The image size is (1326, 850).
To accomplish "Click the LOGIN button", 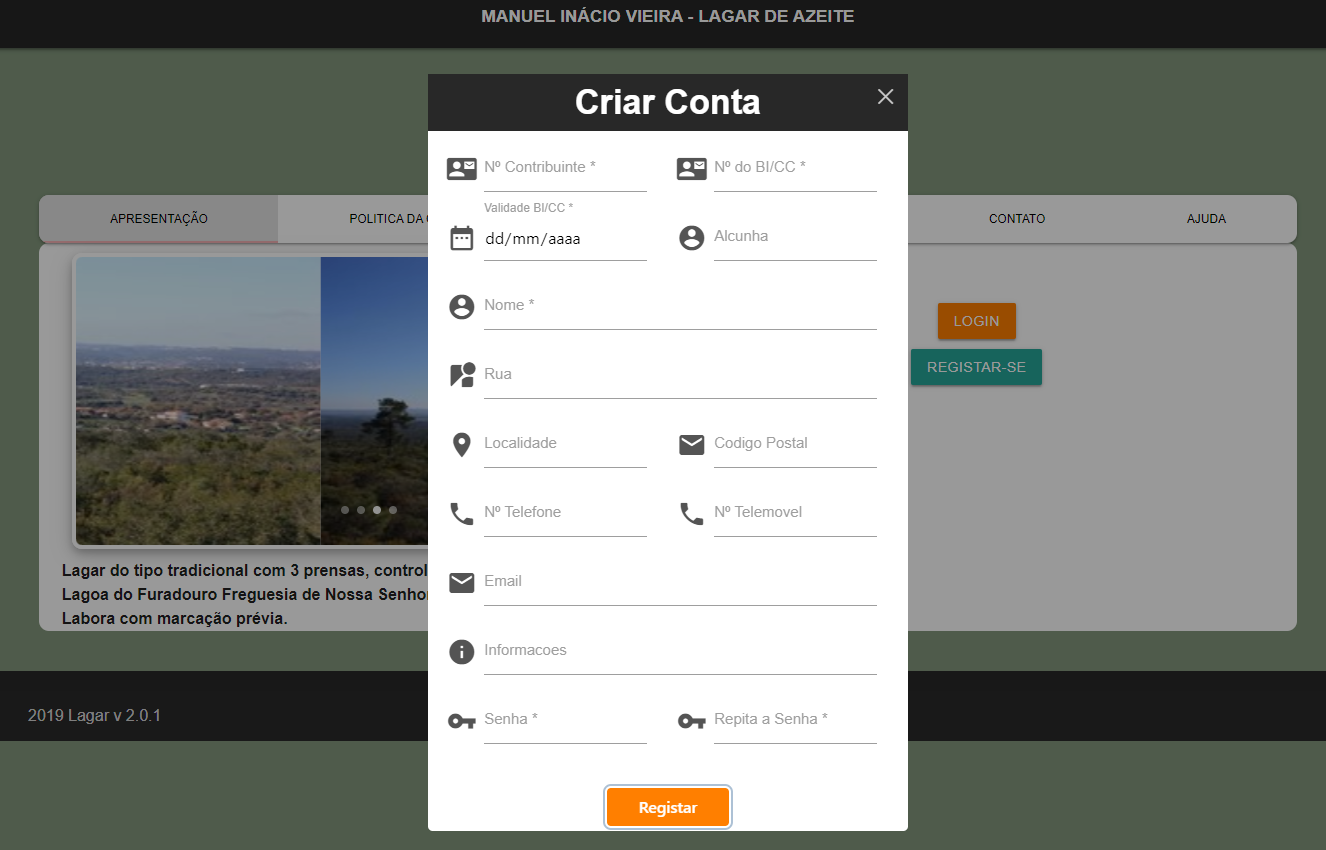I will click(976, 321).
